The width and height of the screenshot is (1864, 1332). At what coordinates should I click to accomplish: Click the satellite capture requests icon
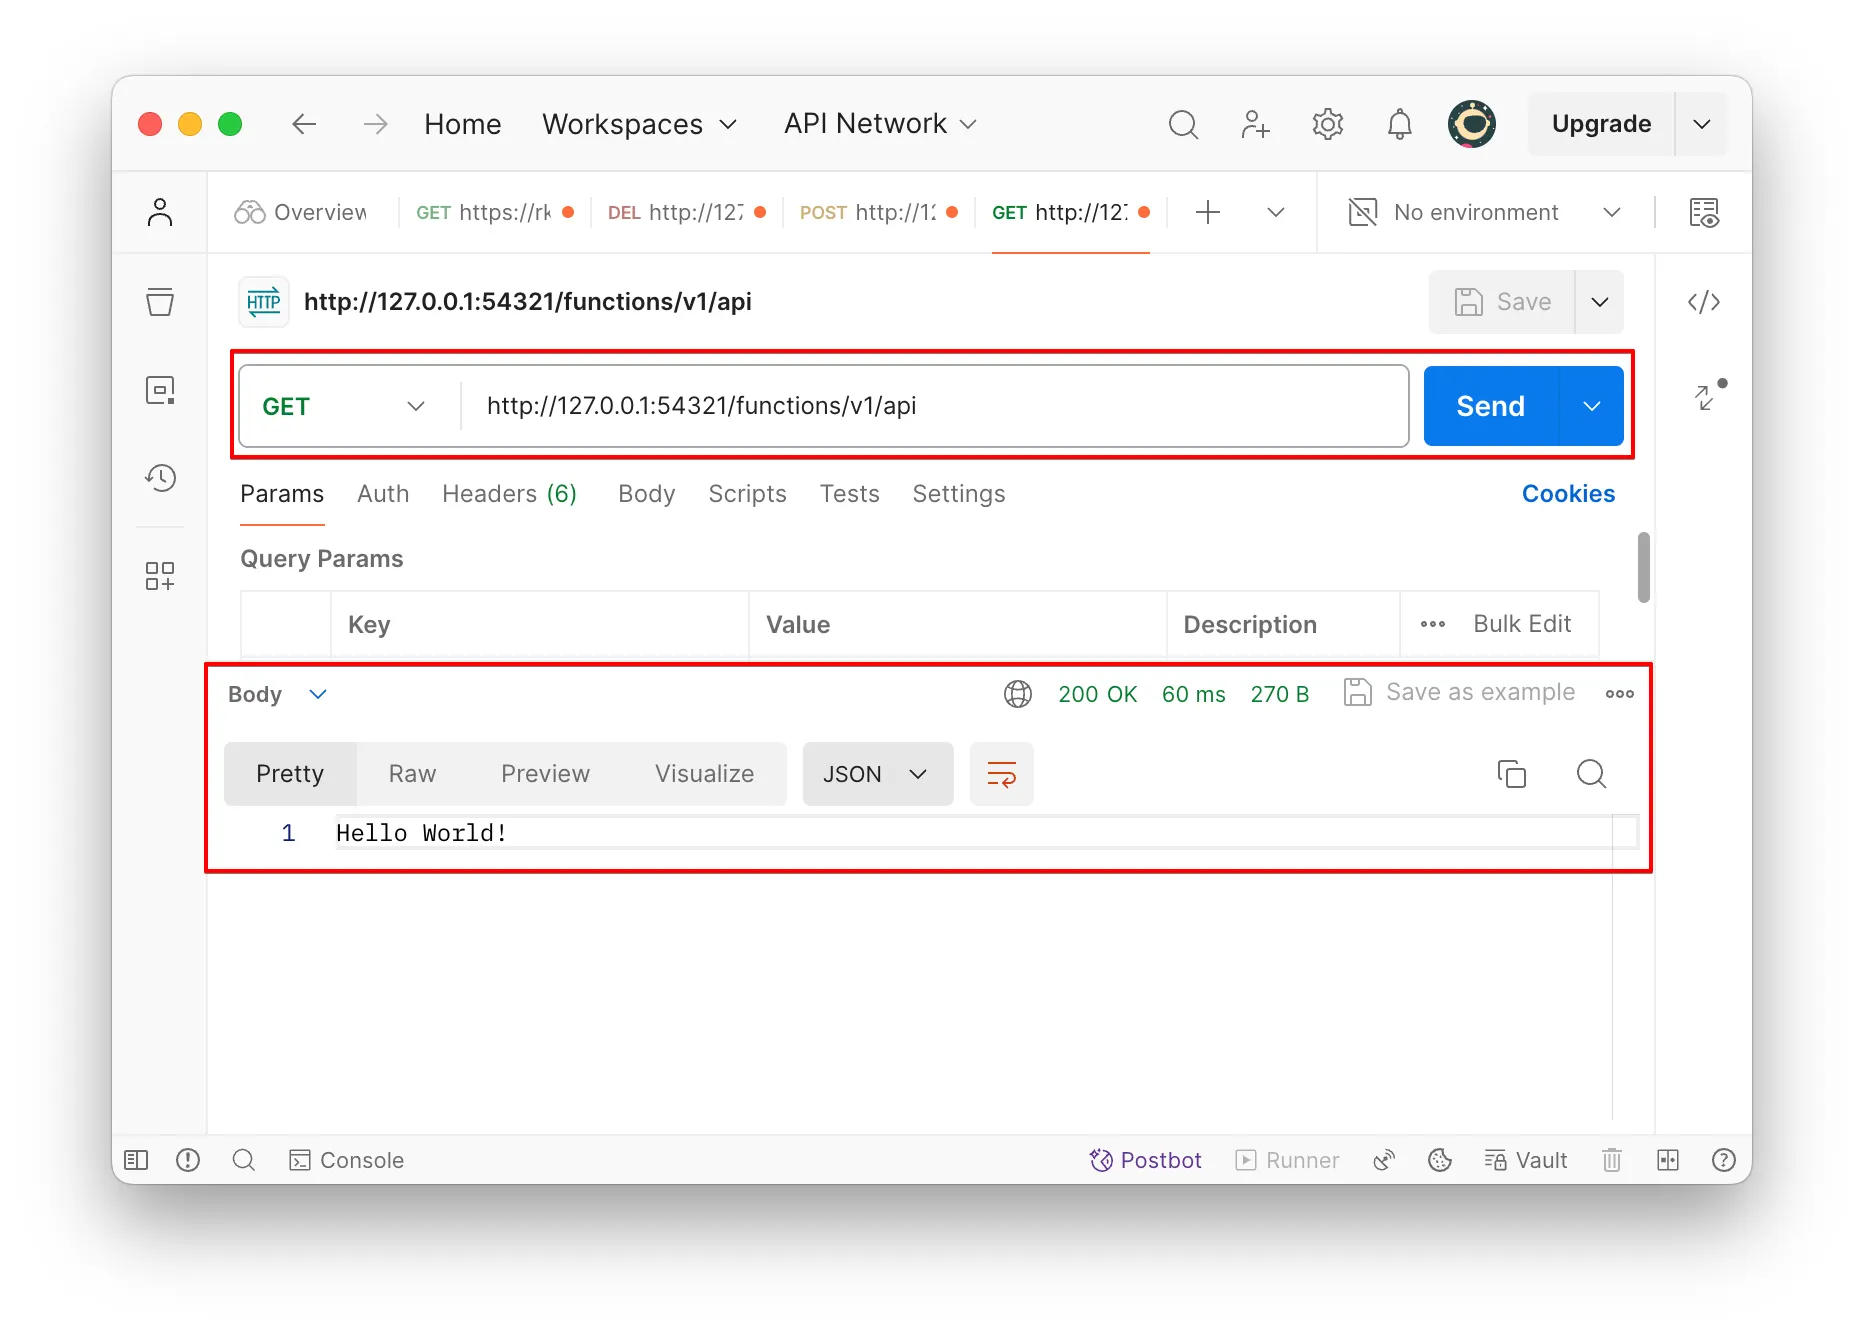(x=1384, y=1160)
